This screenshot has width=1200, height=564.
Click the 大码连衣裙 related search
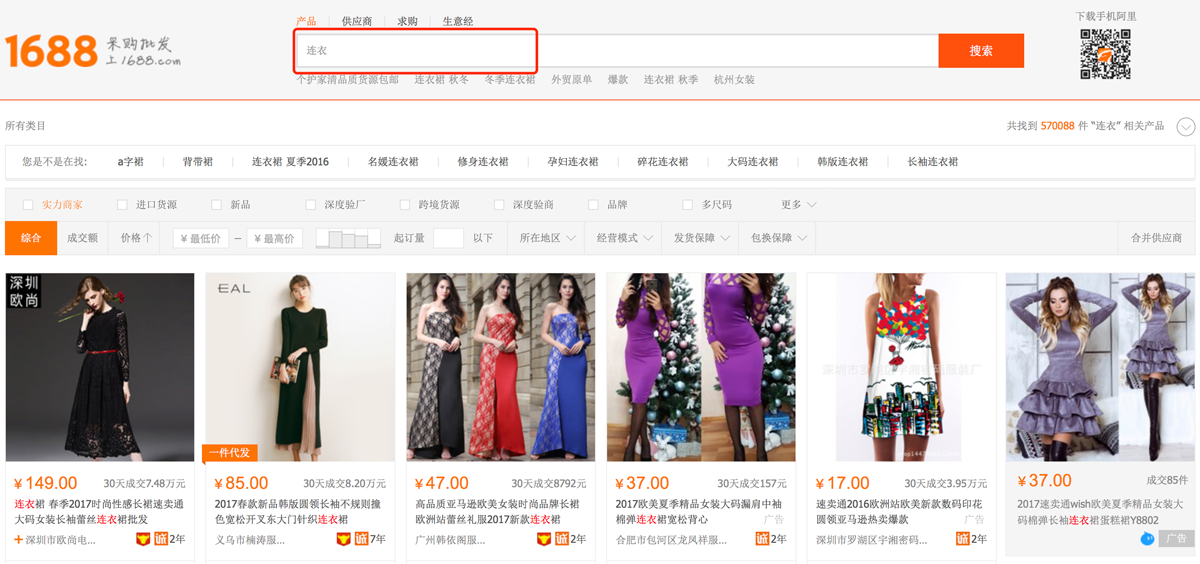pyautogui.click(x=753, y=162)
